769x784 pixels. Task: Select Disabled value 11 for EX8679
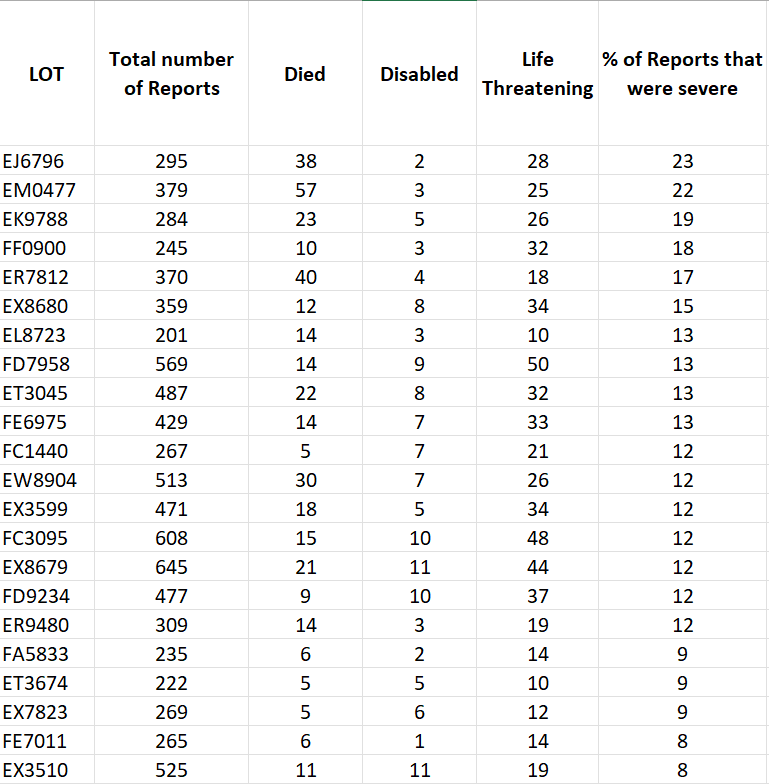click(419, 567)
